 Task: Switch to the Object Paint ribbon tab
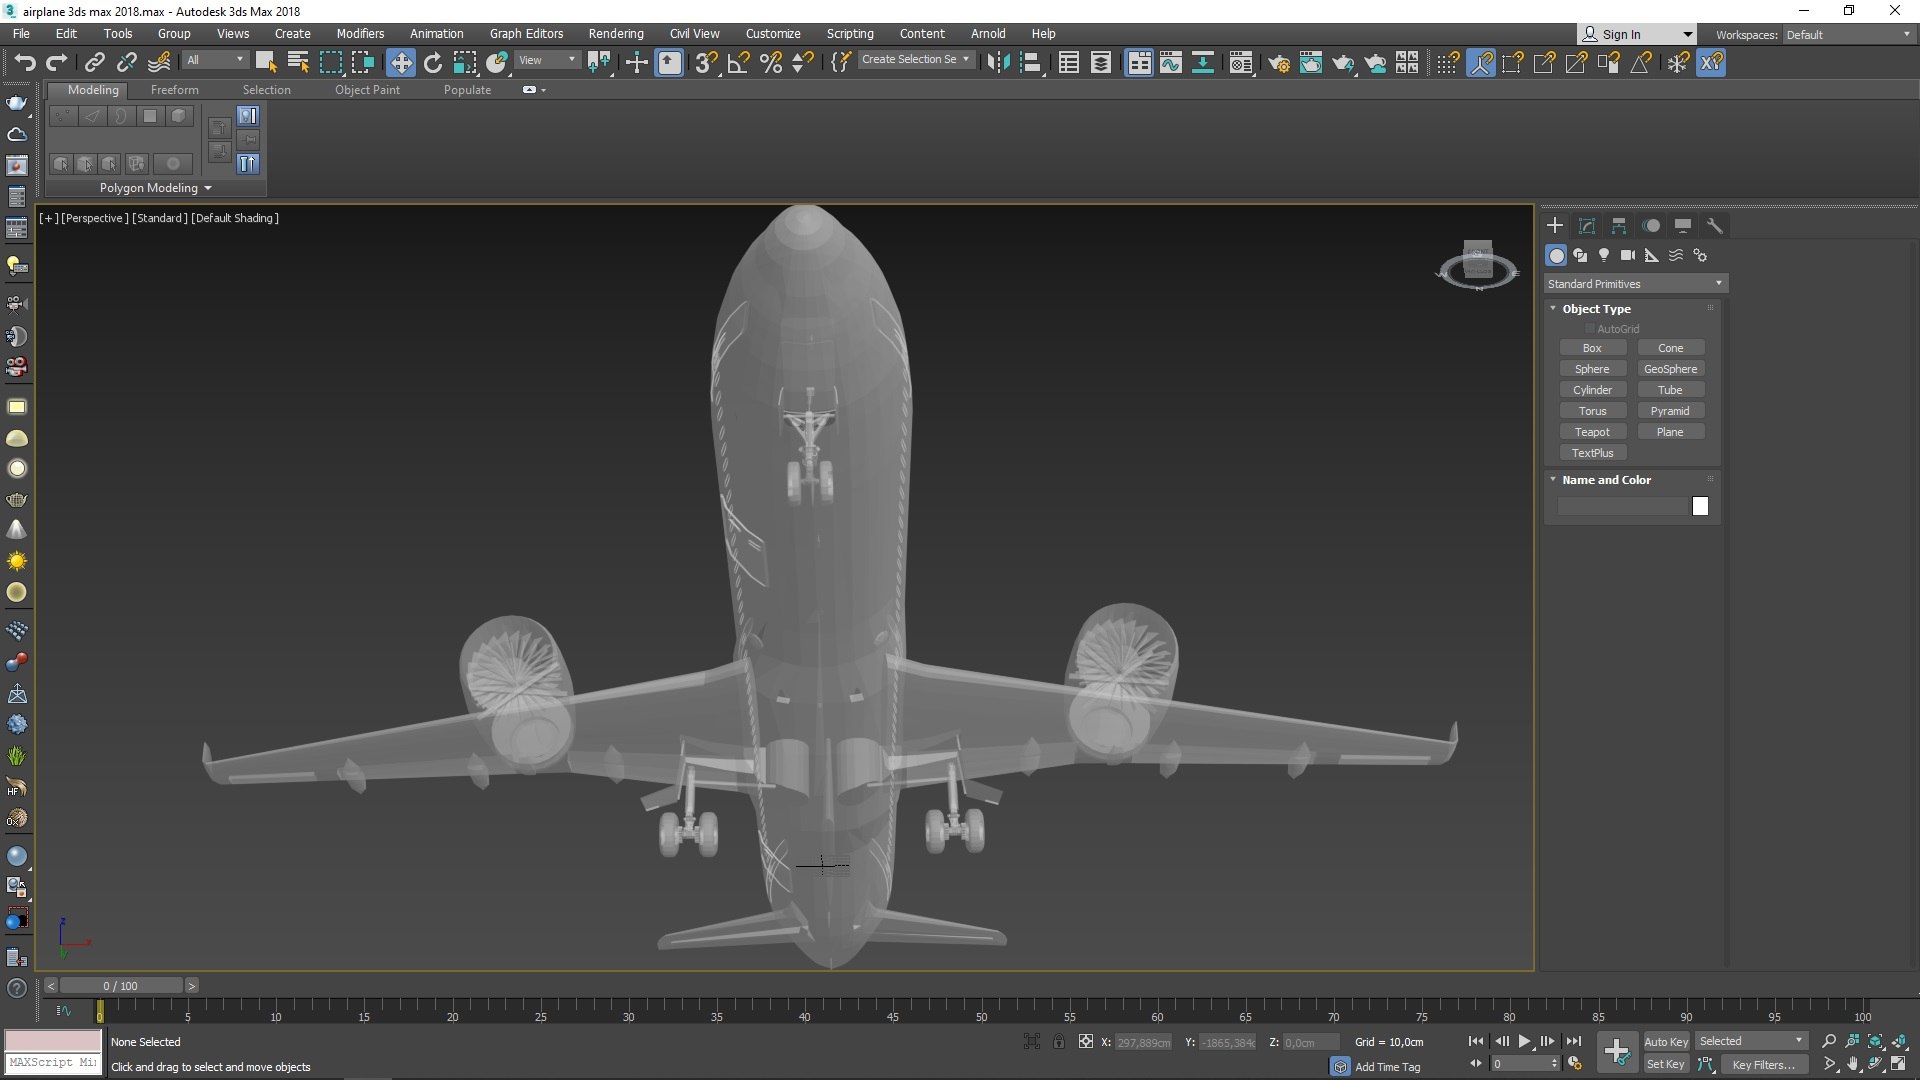click(x=367, y=90)
